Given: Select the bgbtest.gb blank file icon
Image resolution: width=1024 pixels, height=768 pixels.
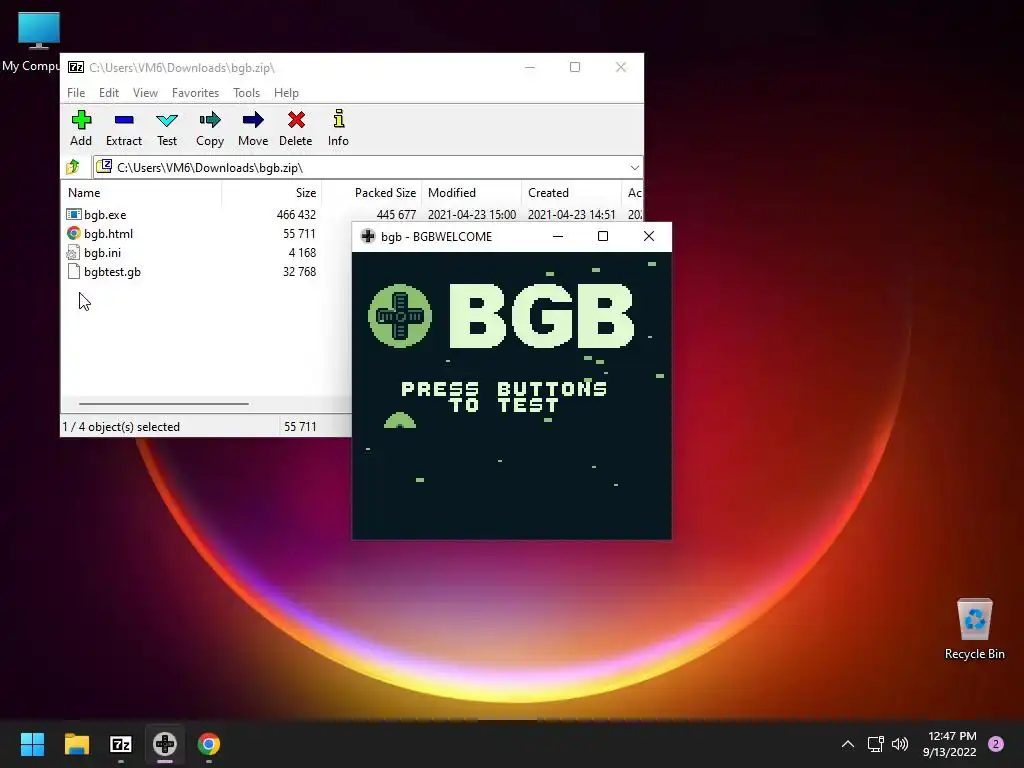Looking at the screenshot, I should pos(74,272).
